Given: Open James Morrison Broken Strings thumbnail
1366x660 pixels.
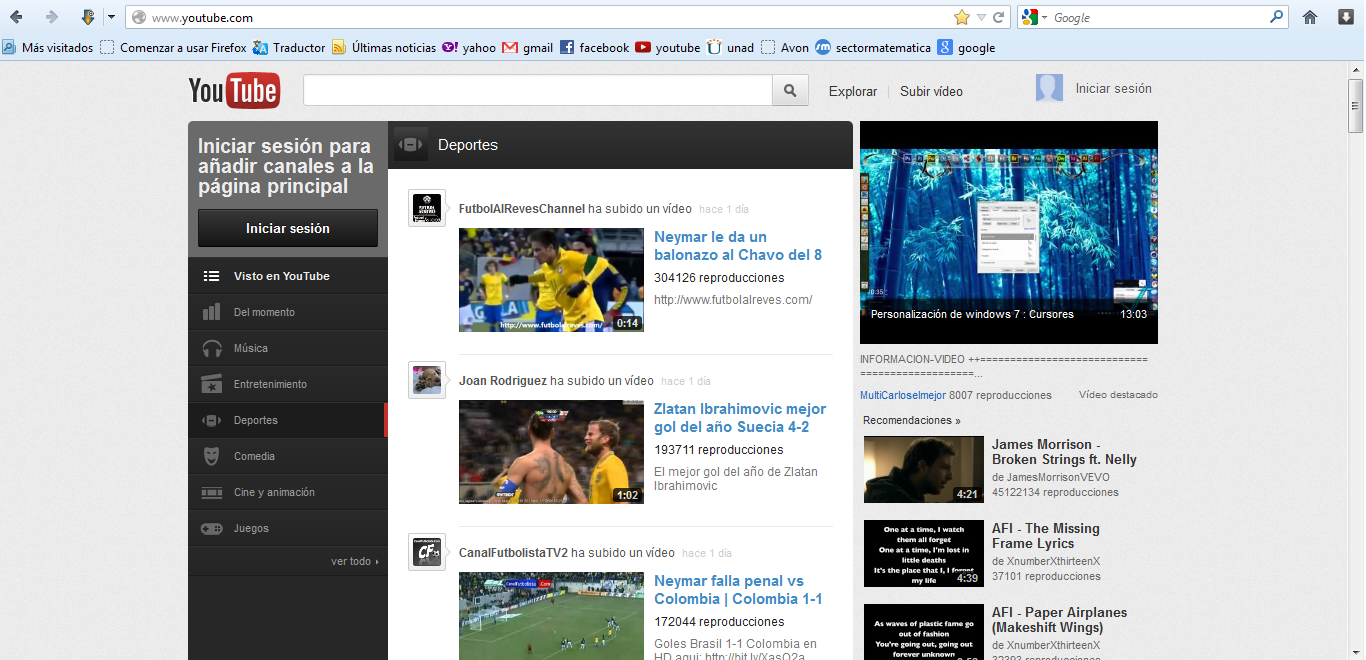Looking at the screenshot, I should click(924, 469).
